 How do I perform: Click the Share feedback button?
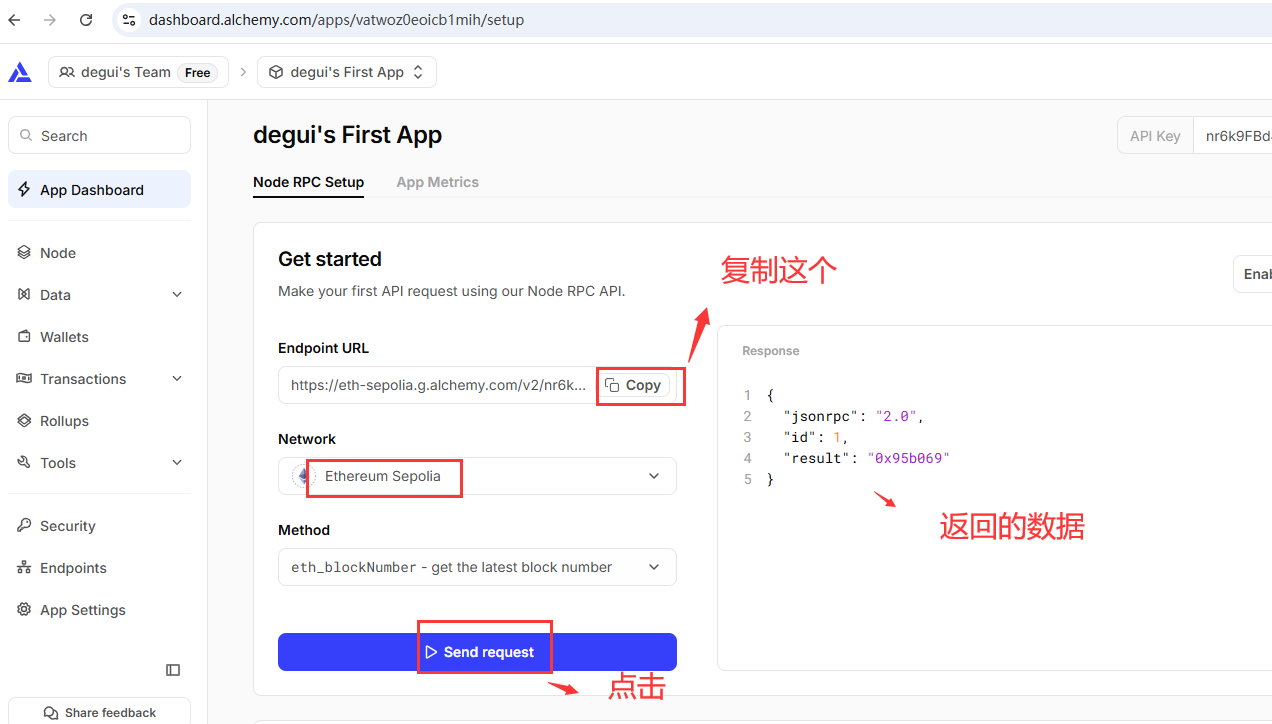[99, 712]
